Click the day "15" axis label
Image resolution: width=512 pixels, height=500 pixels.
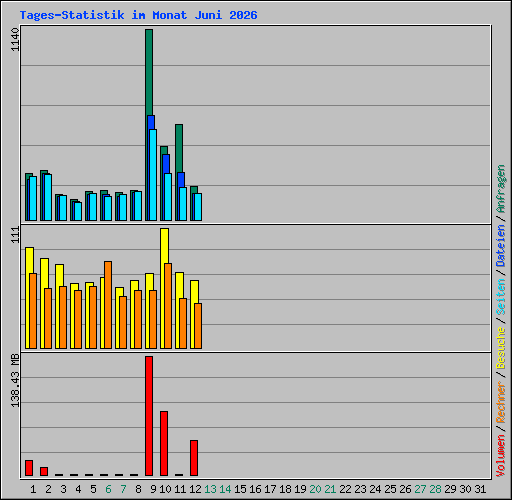(240, 489)
